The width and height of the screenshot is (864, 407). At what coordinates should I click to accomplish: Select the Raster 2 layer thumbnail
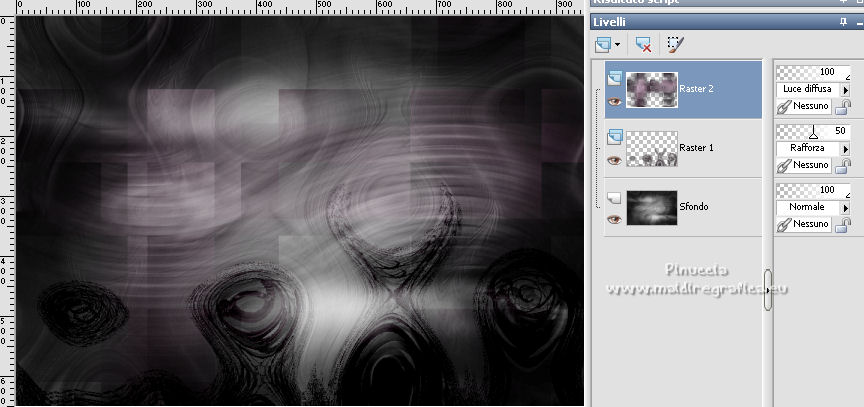point(652,90)
